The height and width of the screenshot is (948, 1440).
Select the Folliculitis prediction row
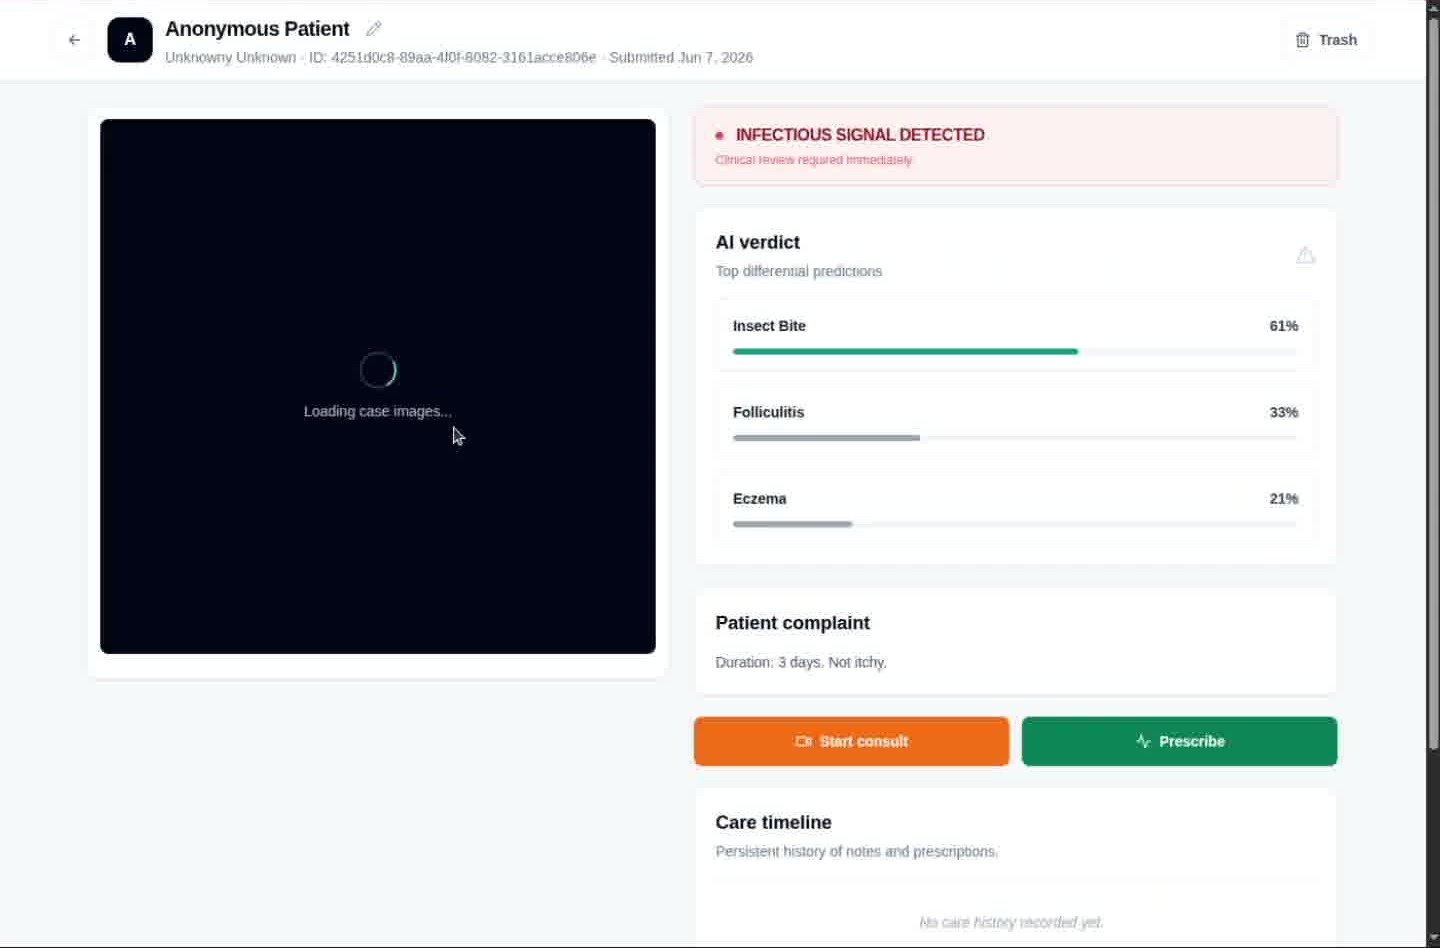1015,421
